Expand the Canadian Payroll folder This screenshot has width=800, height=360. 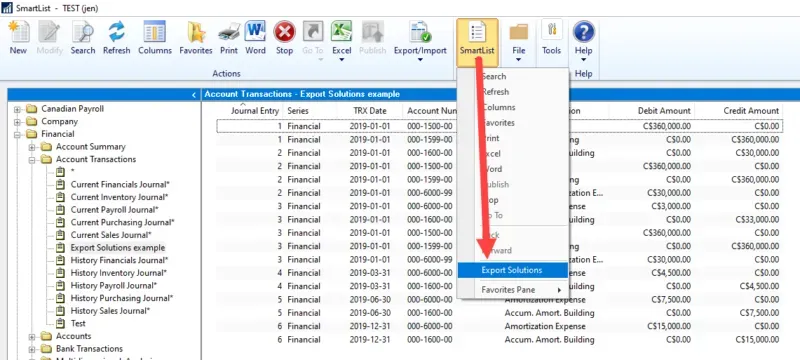[17, 109]
